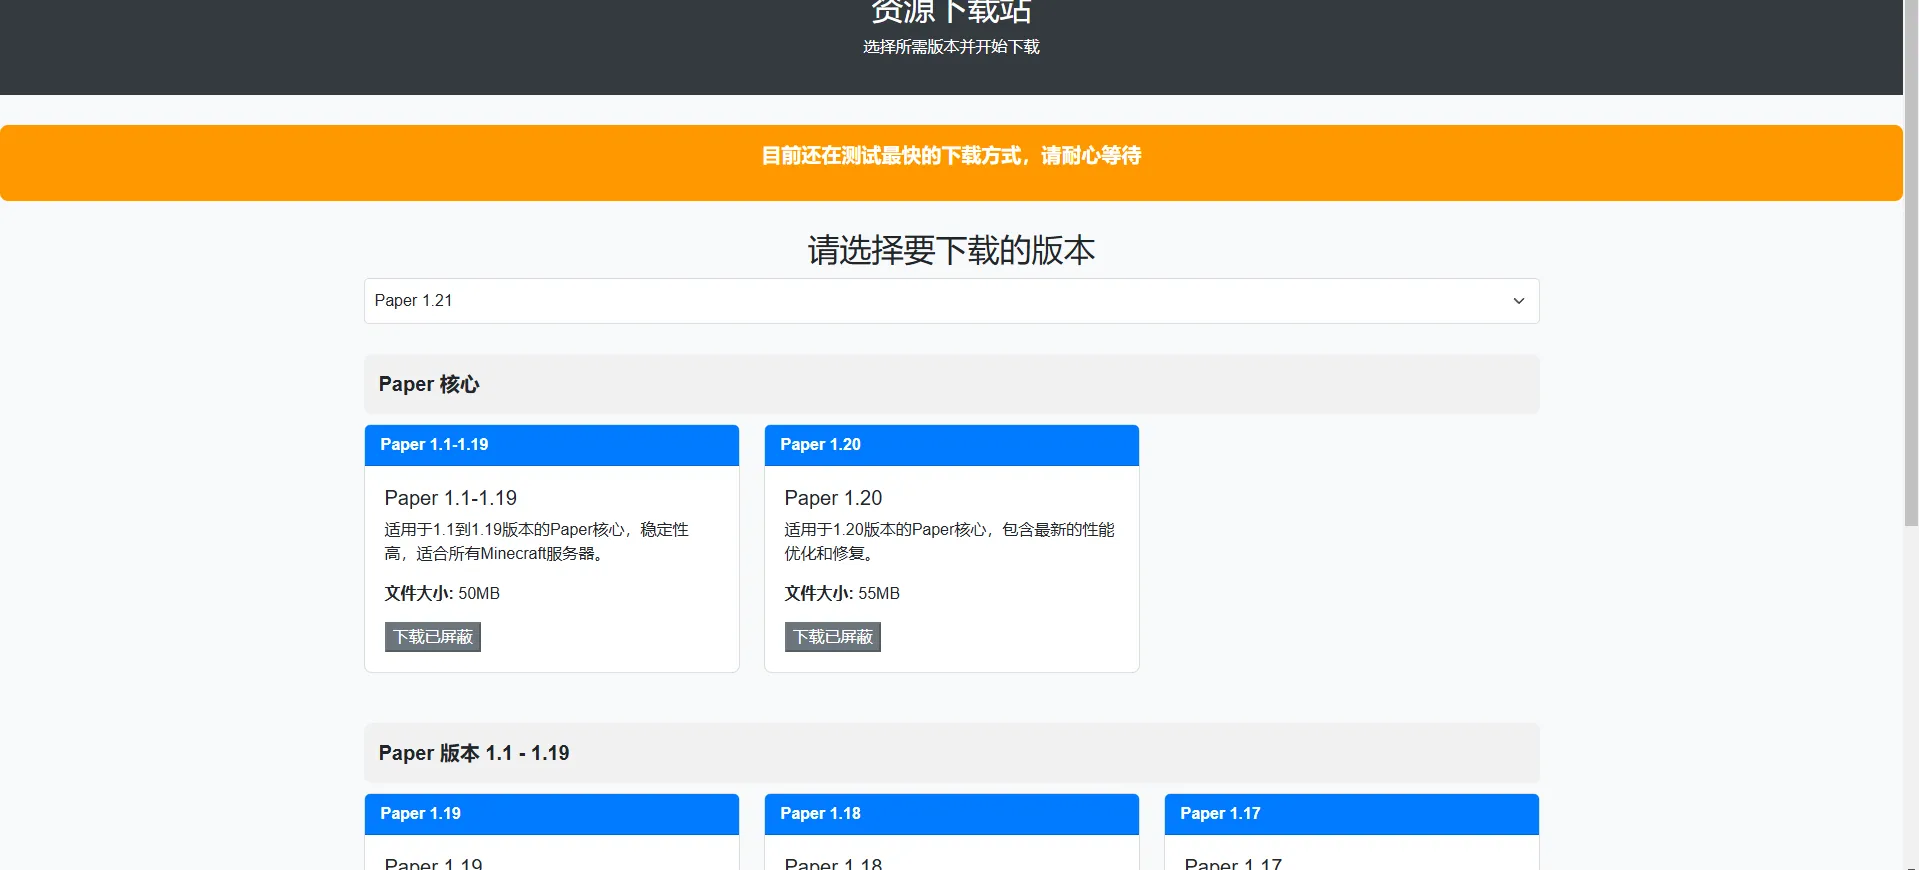Click description 适用于1.20版本的Paper核心
The width and height of the screenshot is (1919, 870).
949,541
